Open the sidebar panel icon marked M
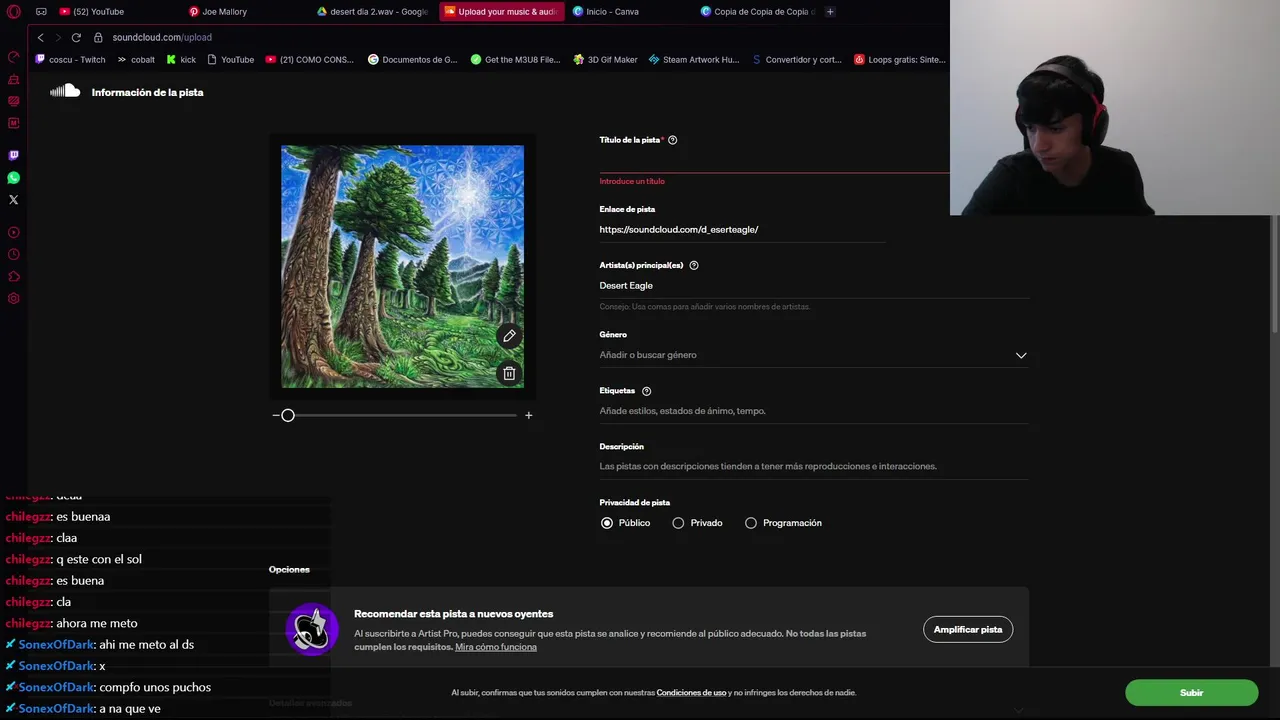1280x720 pixels. 13,123
